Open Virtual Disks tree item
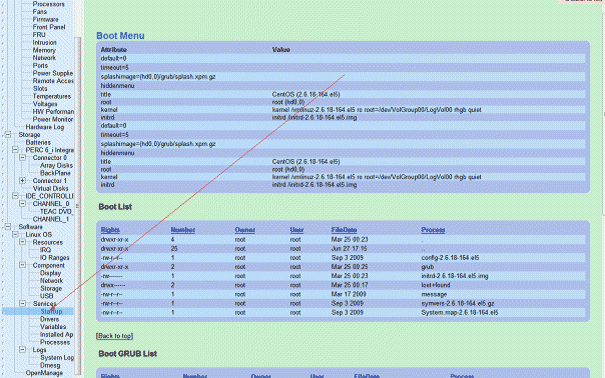 click(x=51, y=188)
